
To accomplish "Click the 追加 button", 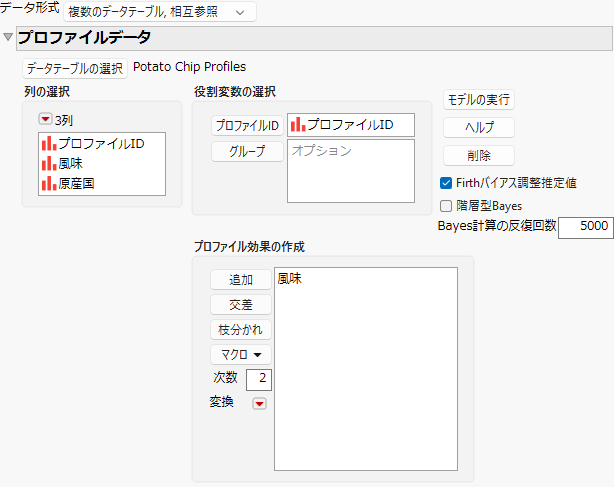I will [241, 280].
